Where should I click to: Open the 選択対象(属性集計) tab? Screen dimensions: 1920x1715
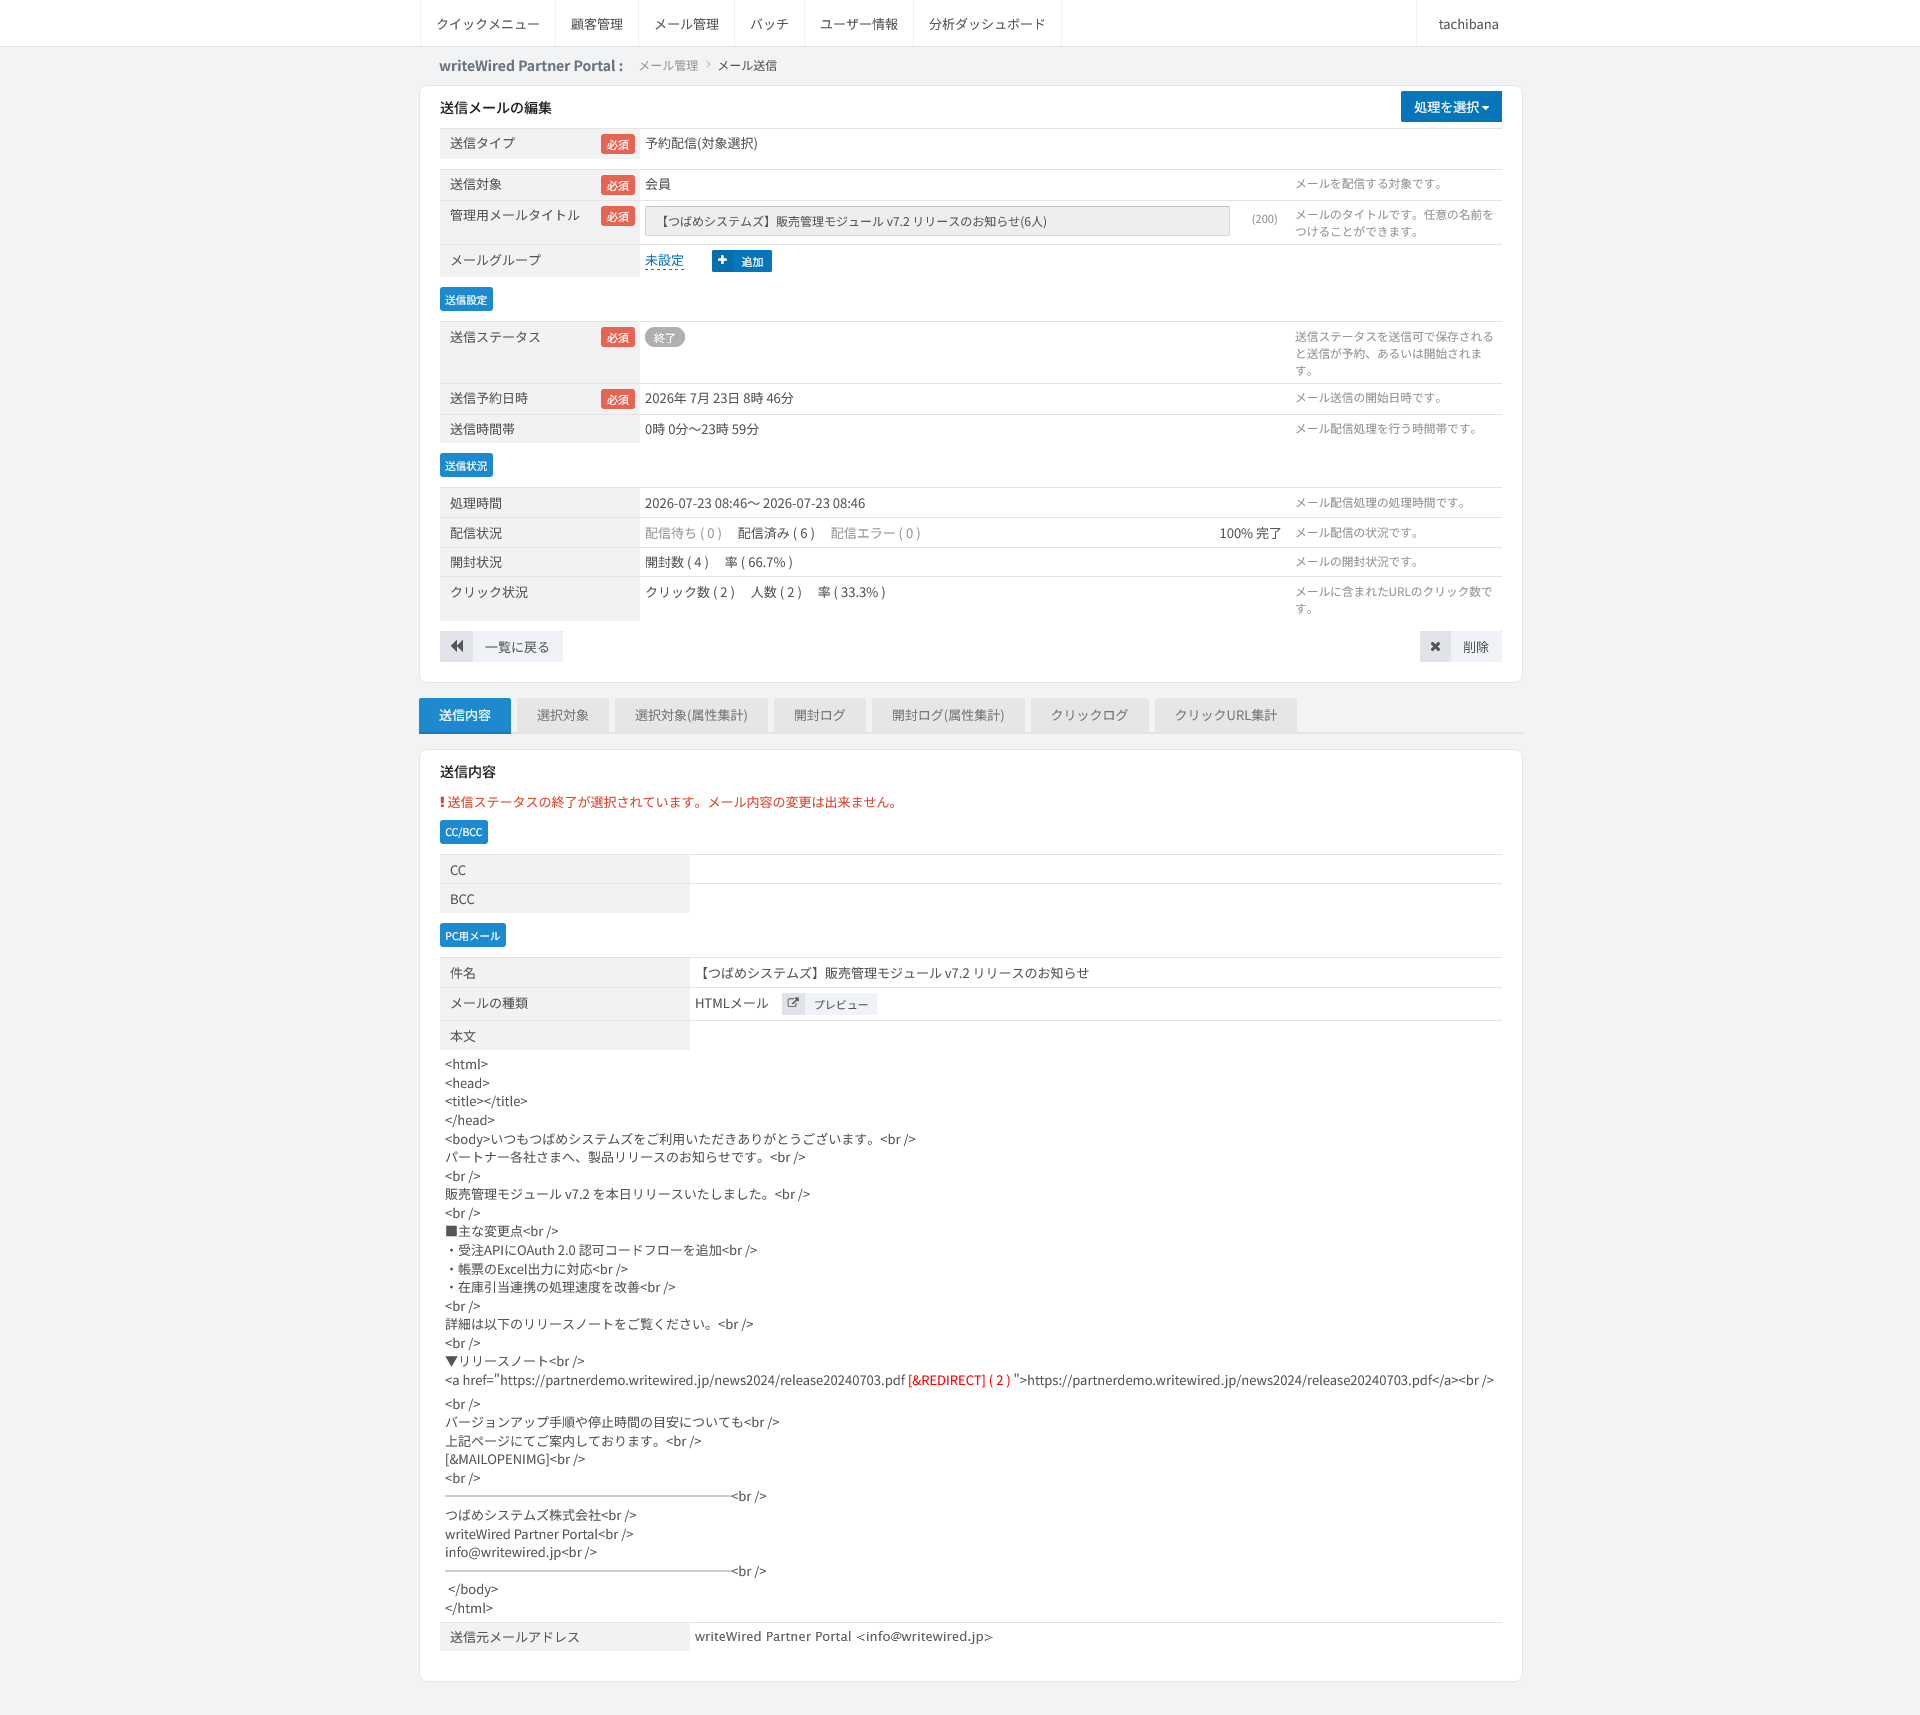pos(691,715)
